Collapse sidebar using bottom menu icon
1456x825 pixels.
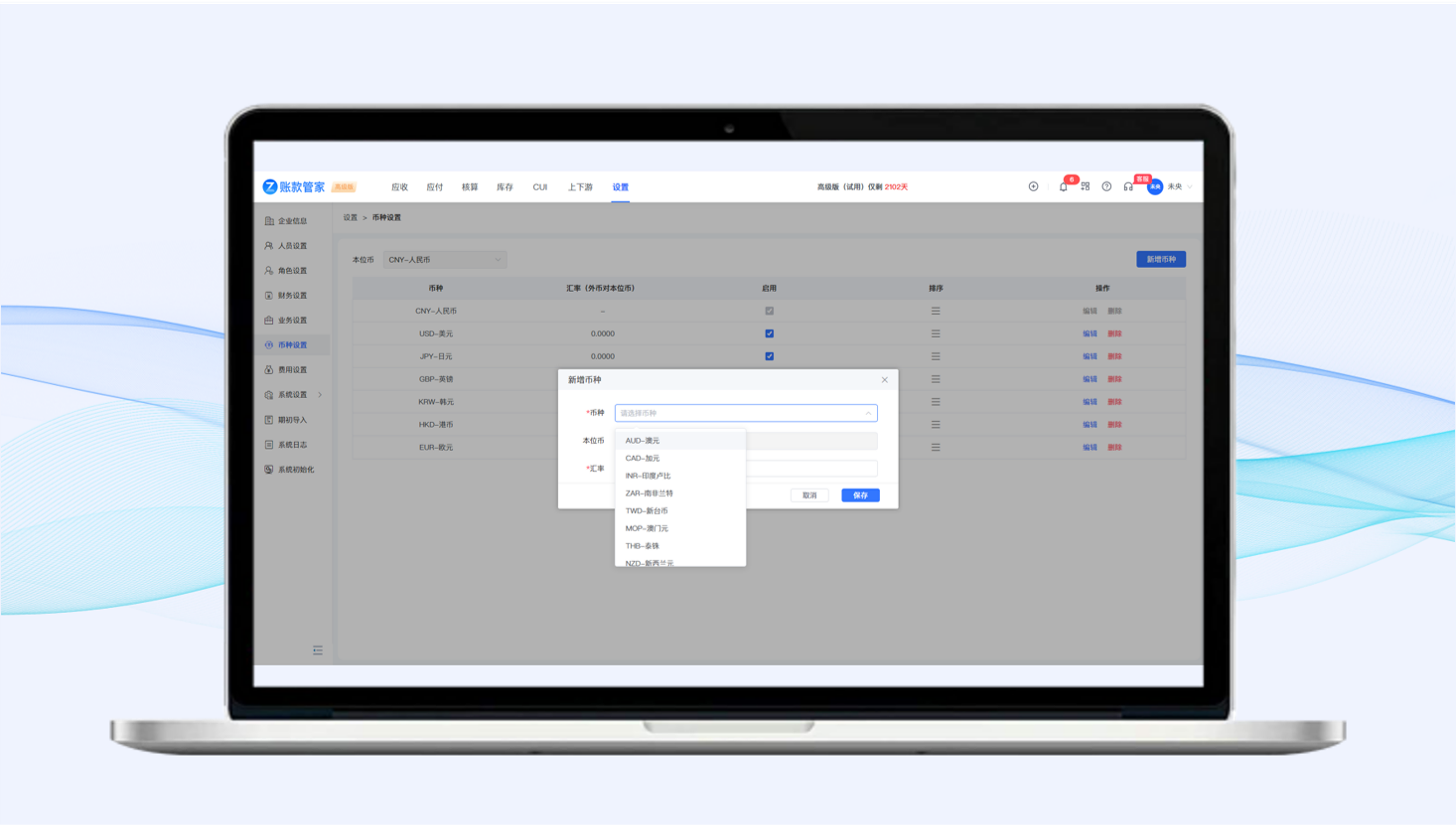point(318,650)
